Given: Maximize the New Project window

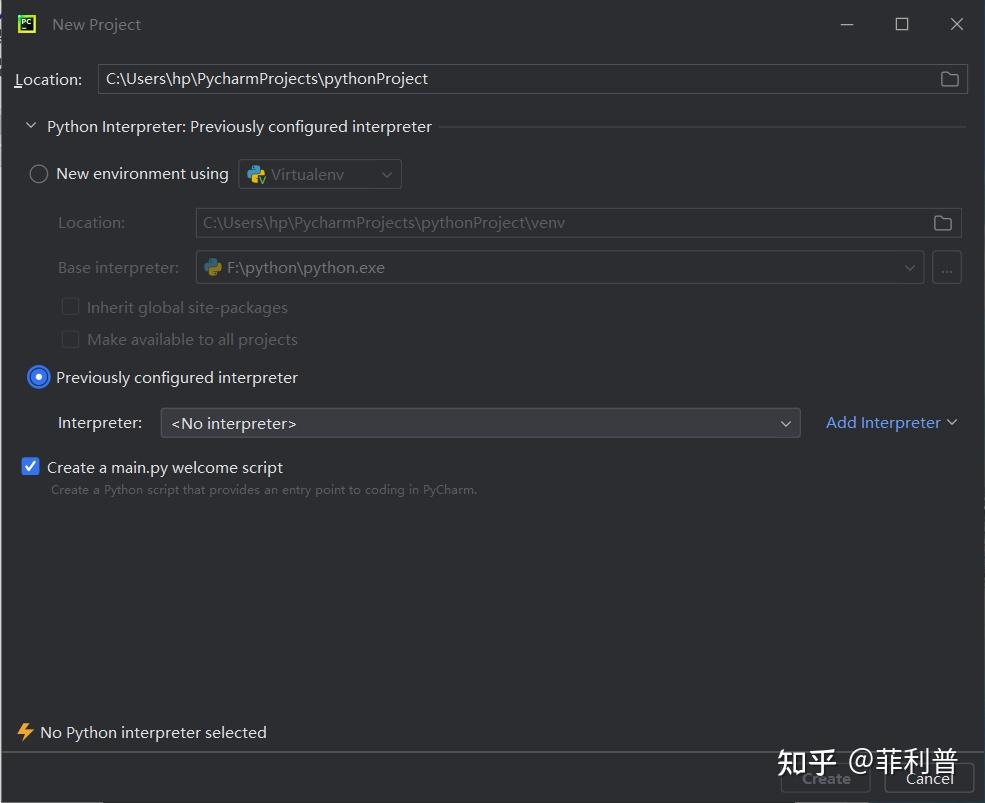Looking at the screenshot, I should [901, 25].
